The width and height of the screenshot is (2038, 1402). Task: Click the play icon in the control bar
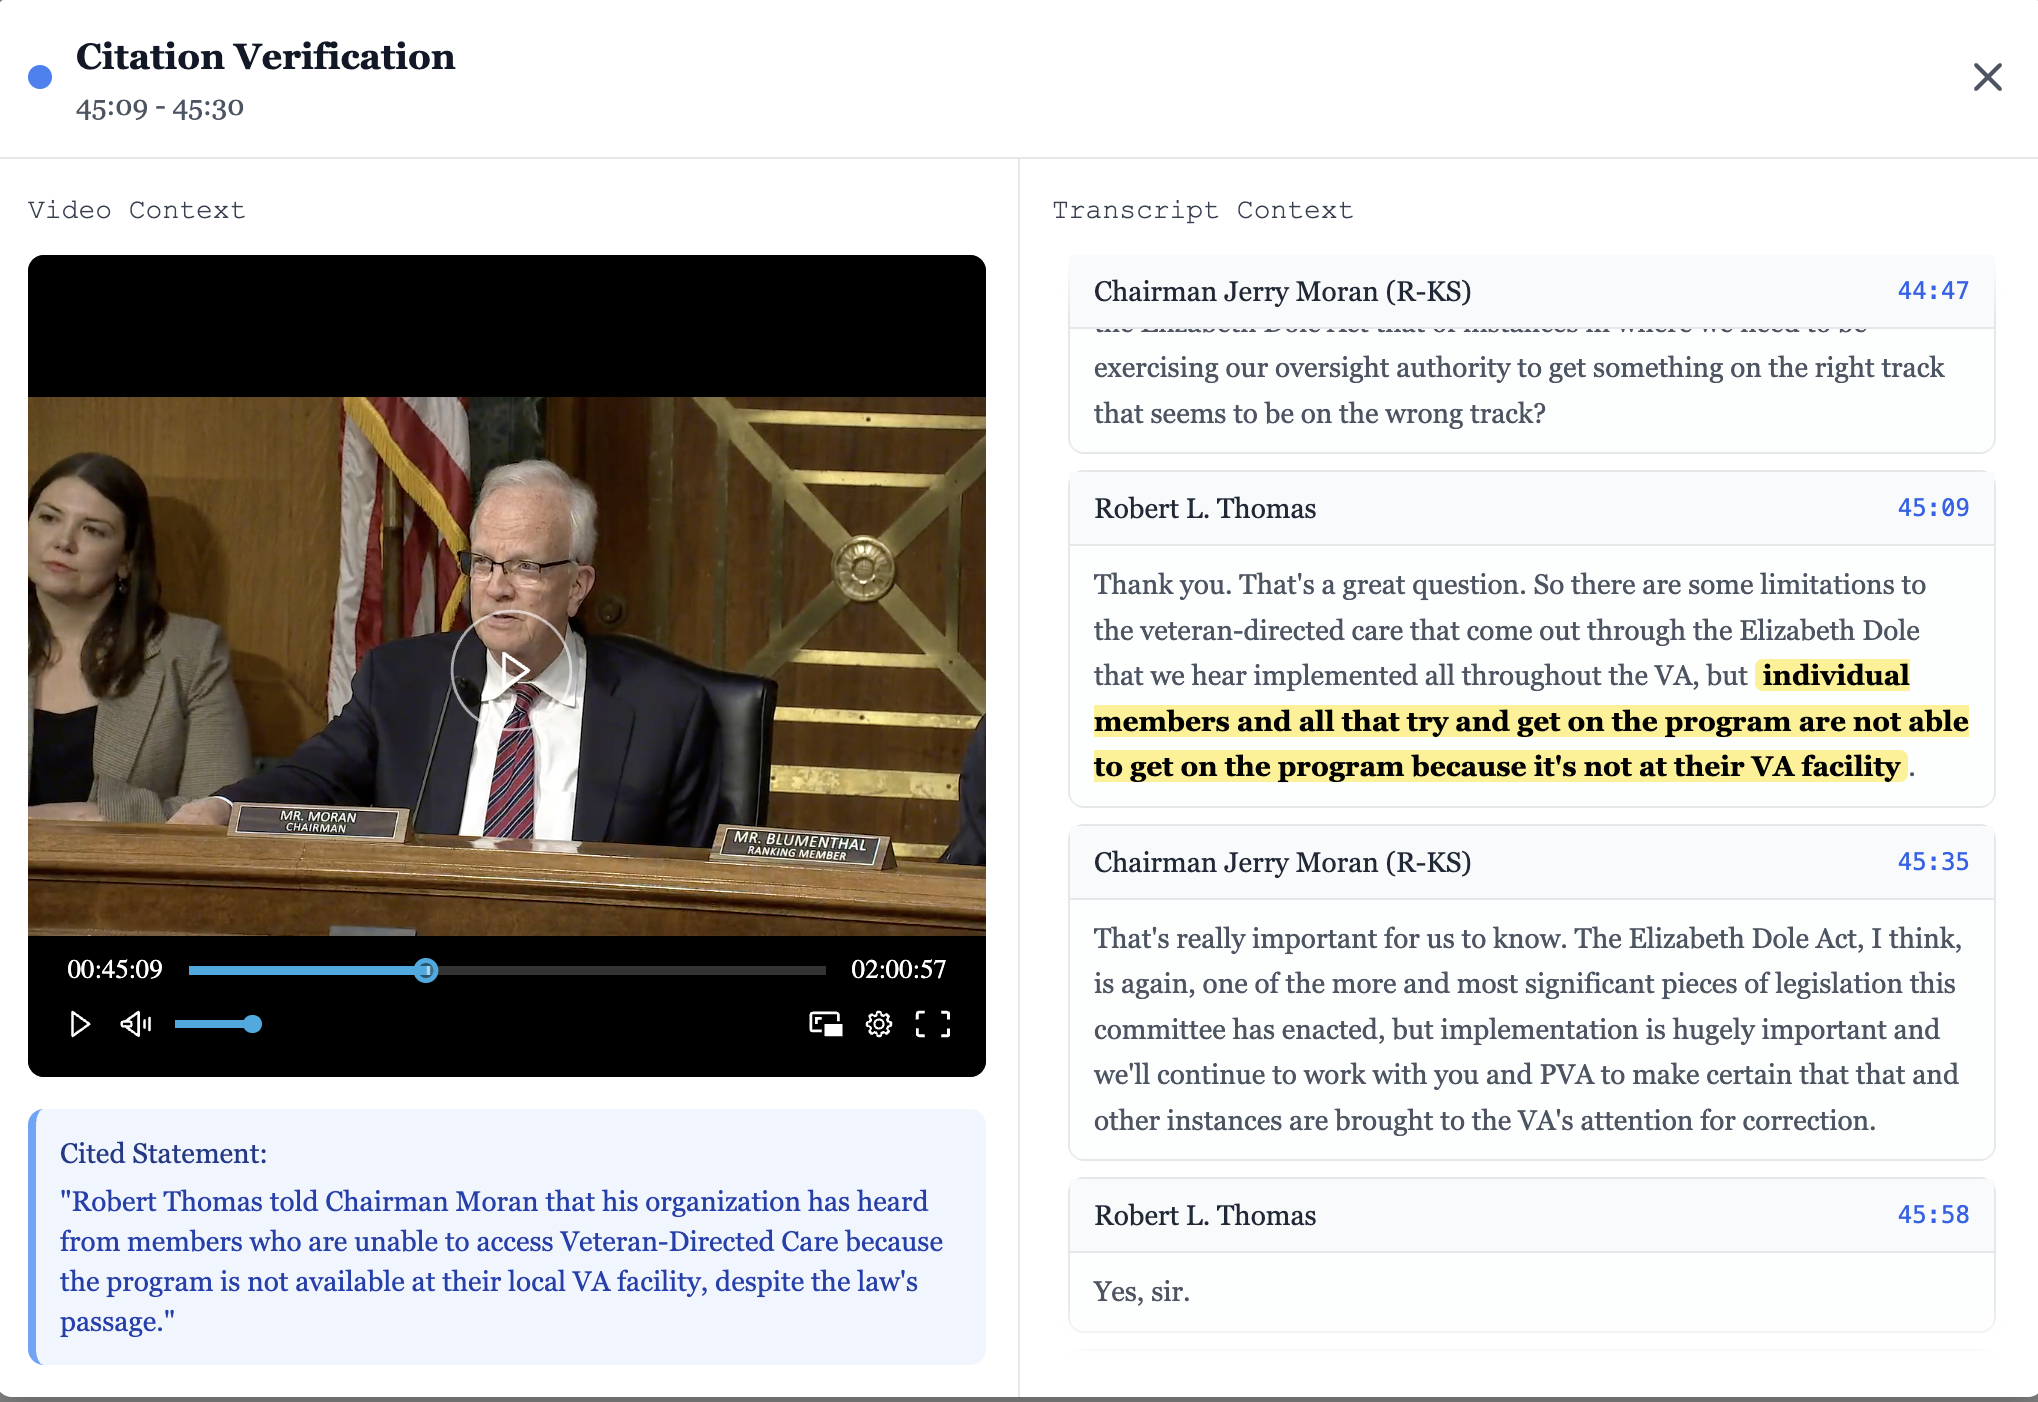coord(80,1024)
